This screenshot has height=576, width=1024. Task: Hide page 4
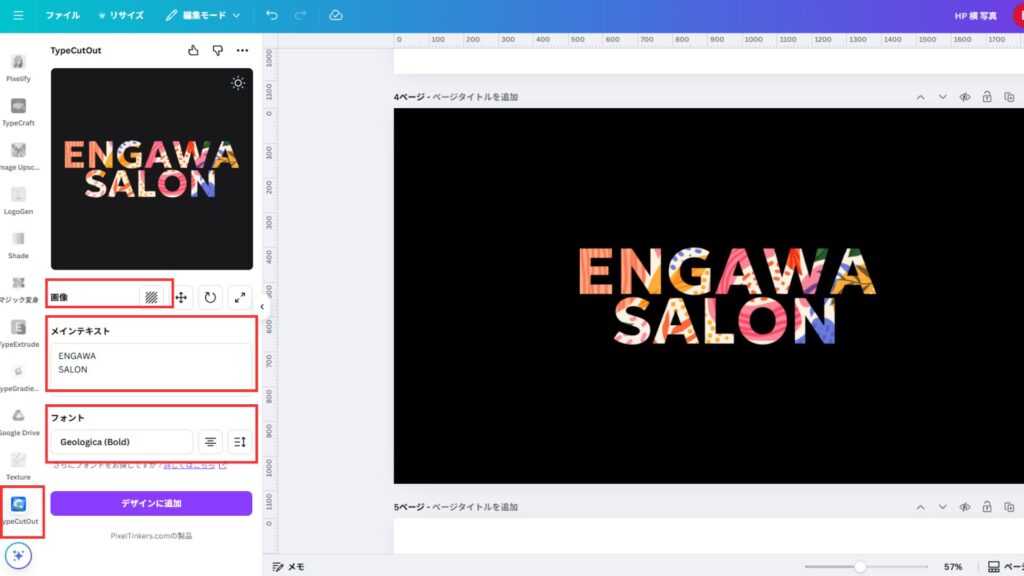coord(965,97)
